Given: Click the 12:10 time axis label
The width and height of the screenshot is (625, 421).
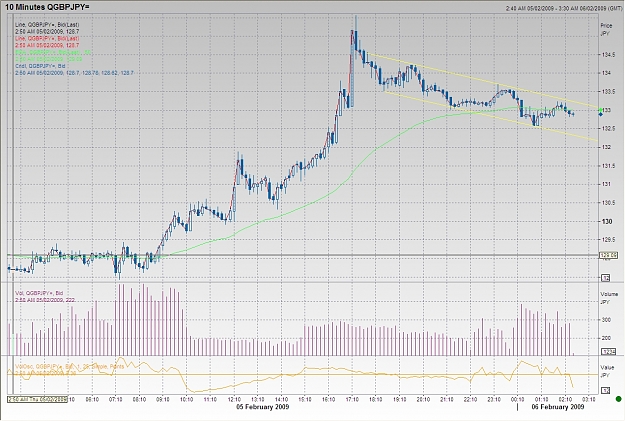Looking at the screenshot, I should pos(234,399).
